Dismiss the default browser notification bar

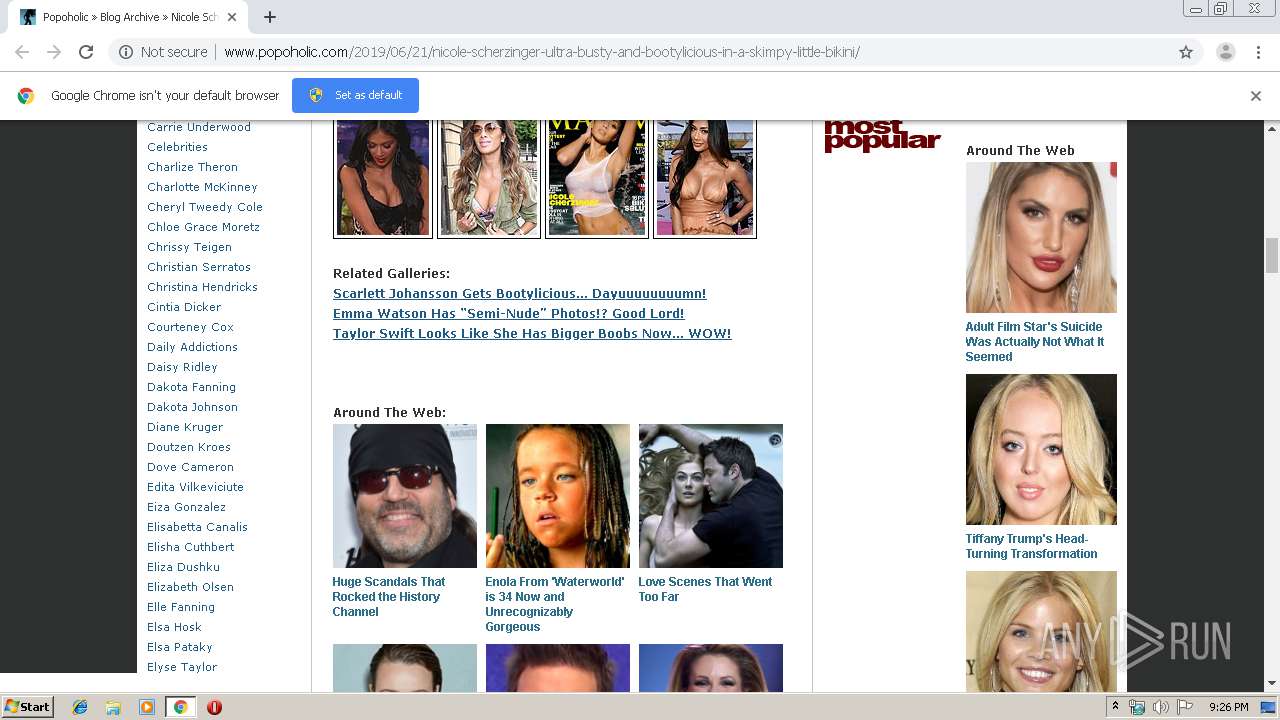pyautogui.click(x=1256, y=96)
